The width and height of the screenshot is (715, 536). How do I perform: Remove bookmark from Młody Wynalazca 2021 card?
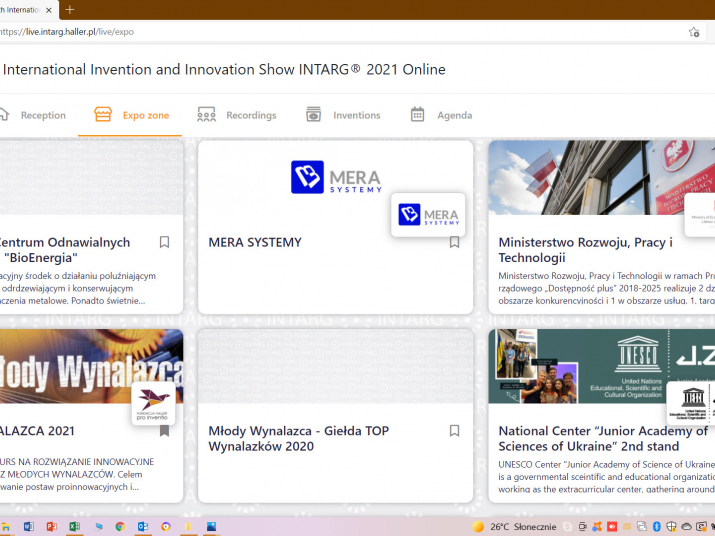[x=165, y=431]
